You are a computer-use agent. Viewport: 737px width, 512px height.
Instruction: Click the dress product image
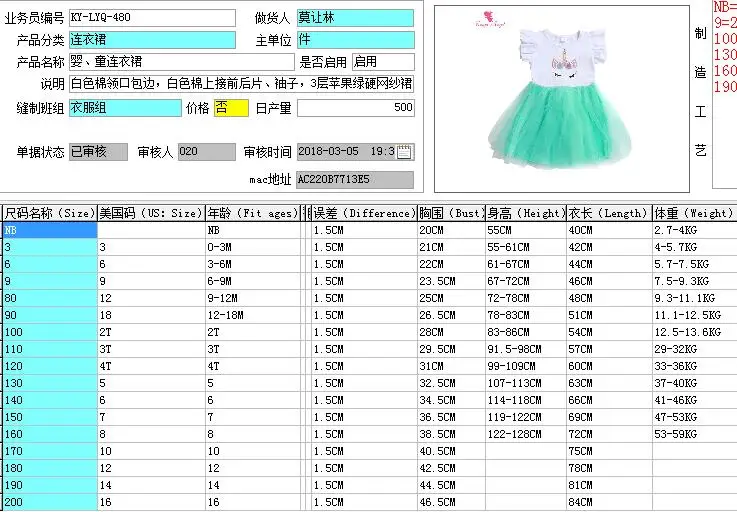pyautogui.click(x=562, y=99)
